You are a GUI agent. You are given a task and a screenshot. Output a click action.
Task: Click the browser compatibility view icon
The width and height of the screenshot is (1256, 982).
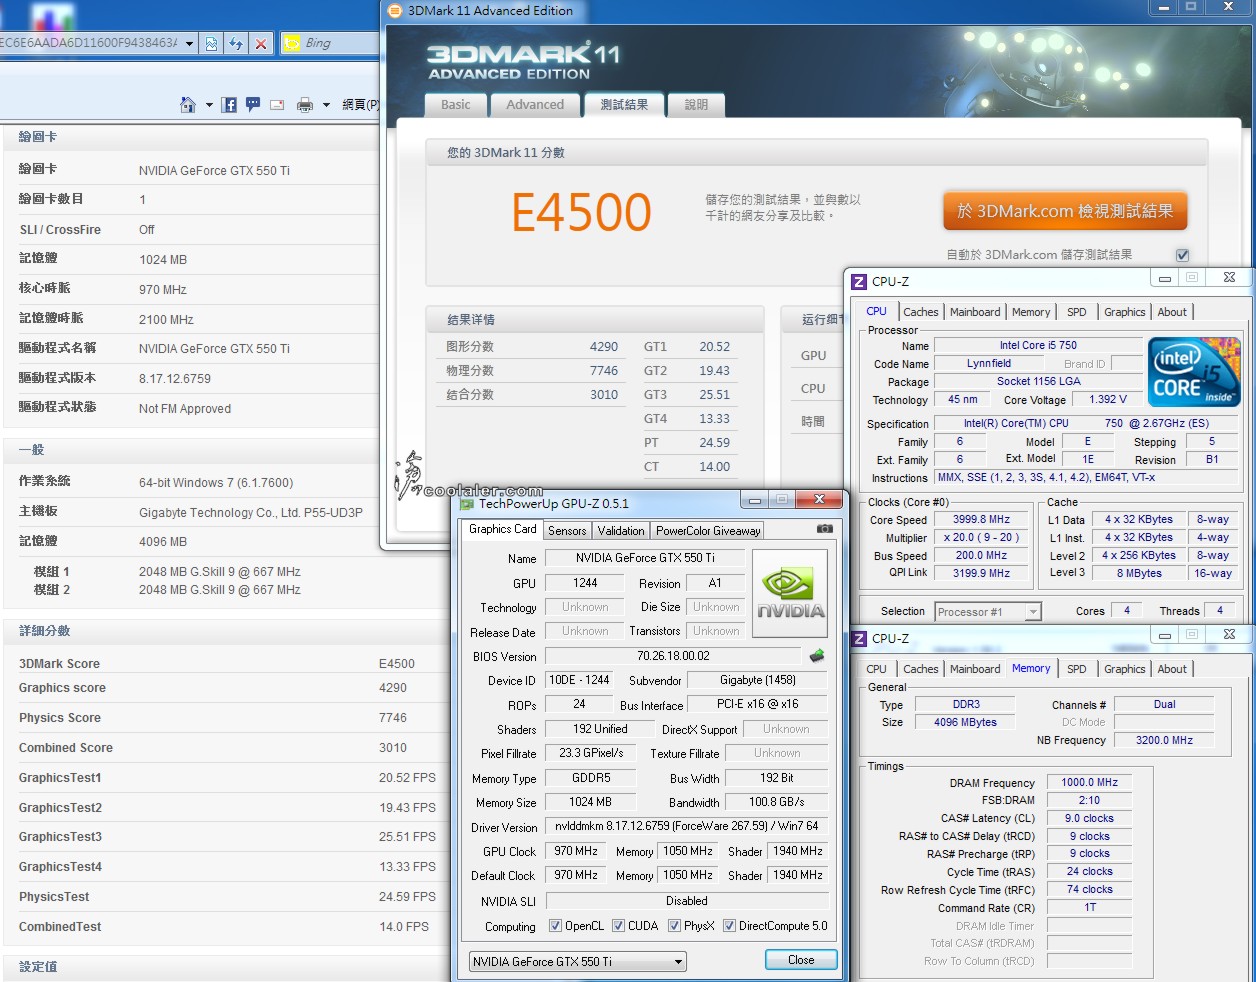click(211, 43)
